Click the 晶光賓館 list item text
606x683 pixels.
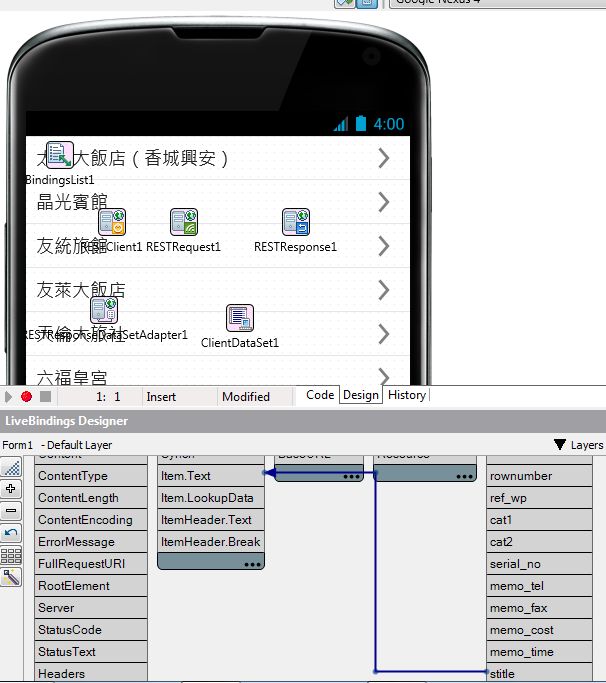point(72,202)
